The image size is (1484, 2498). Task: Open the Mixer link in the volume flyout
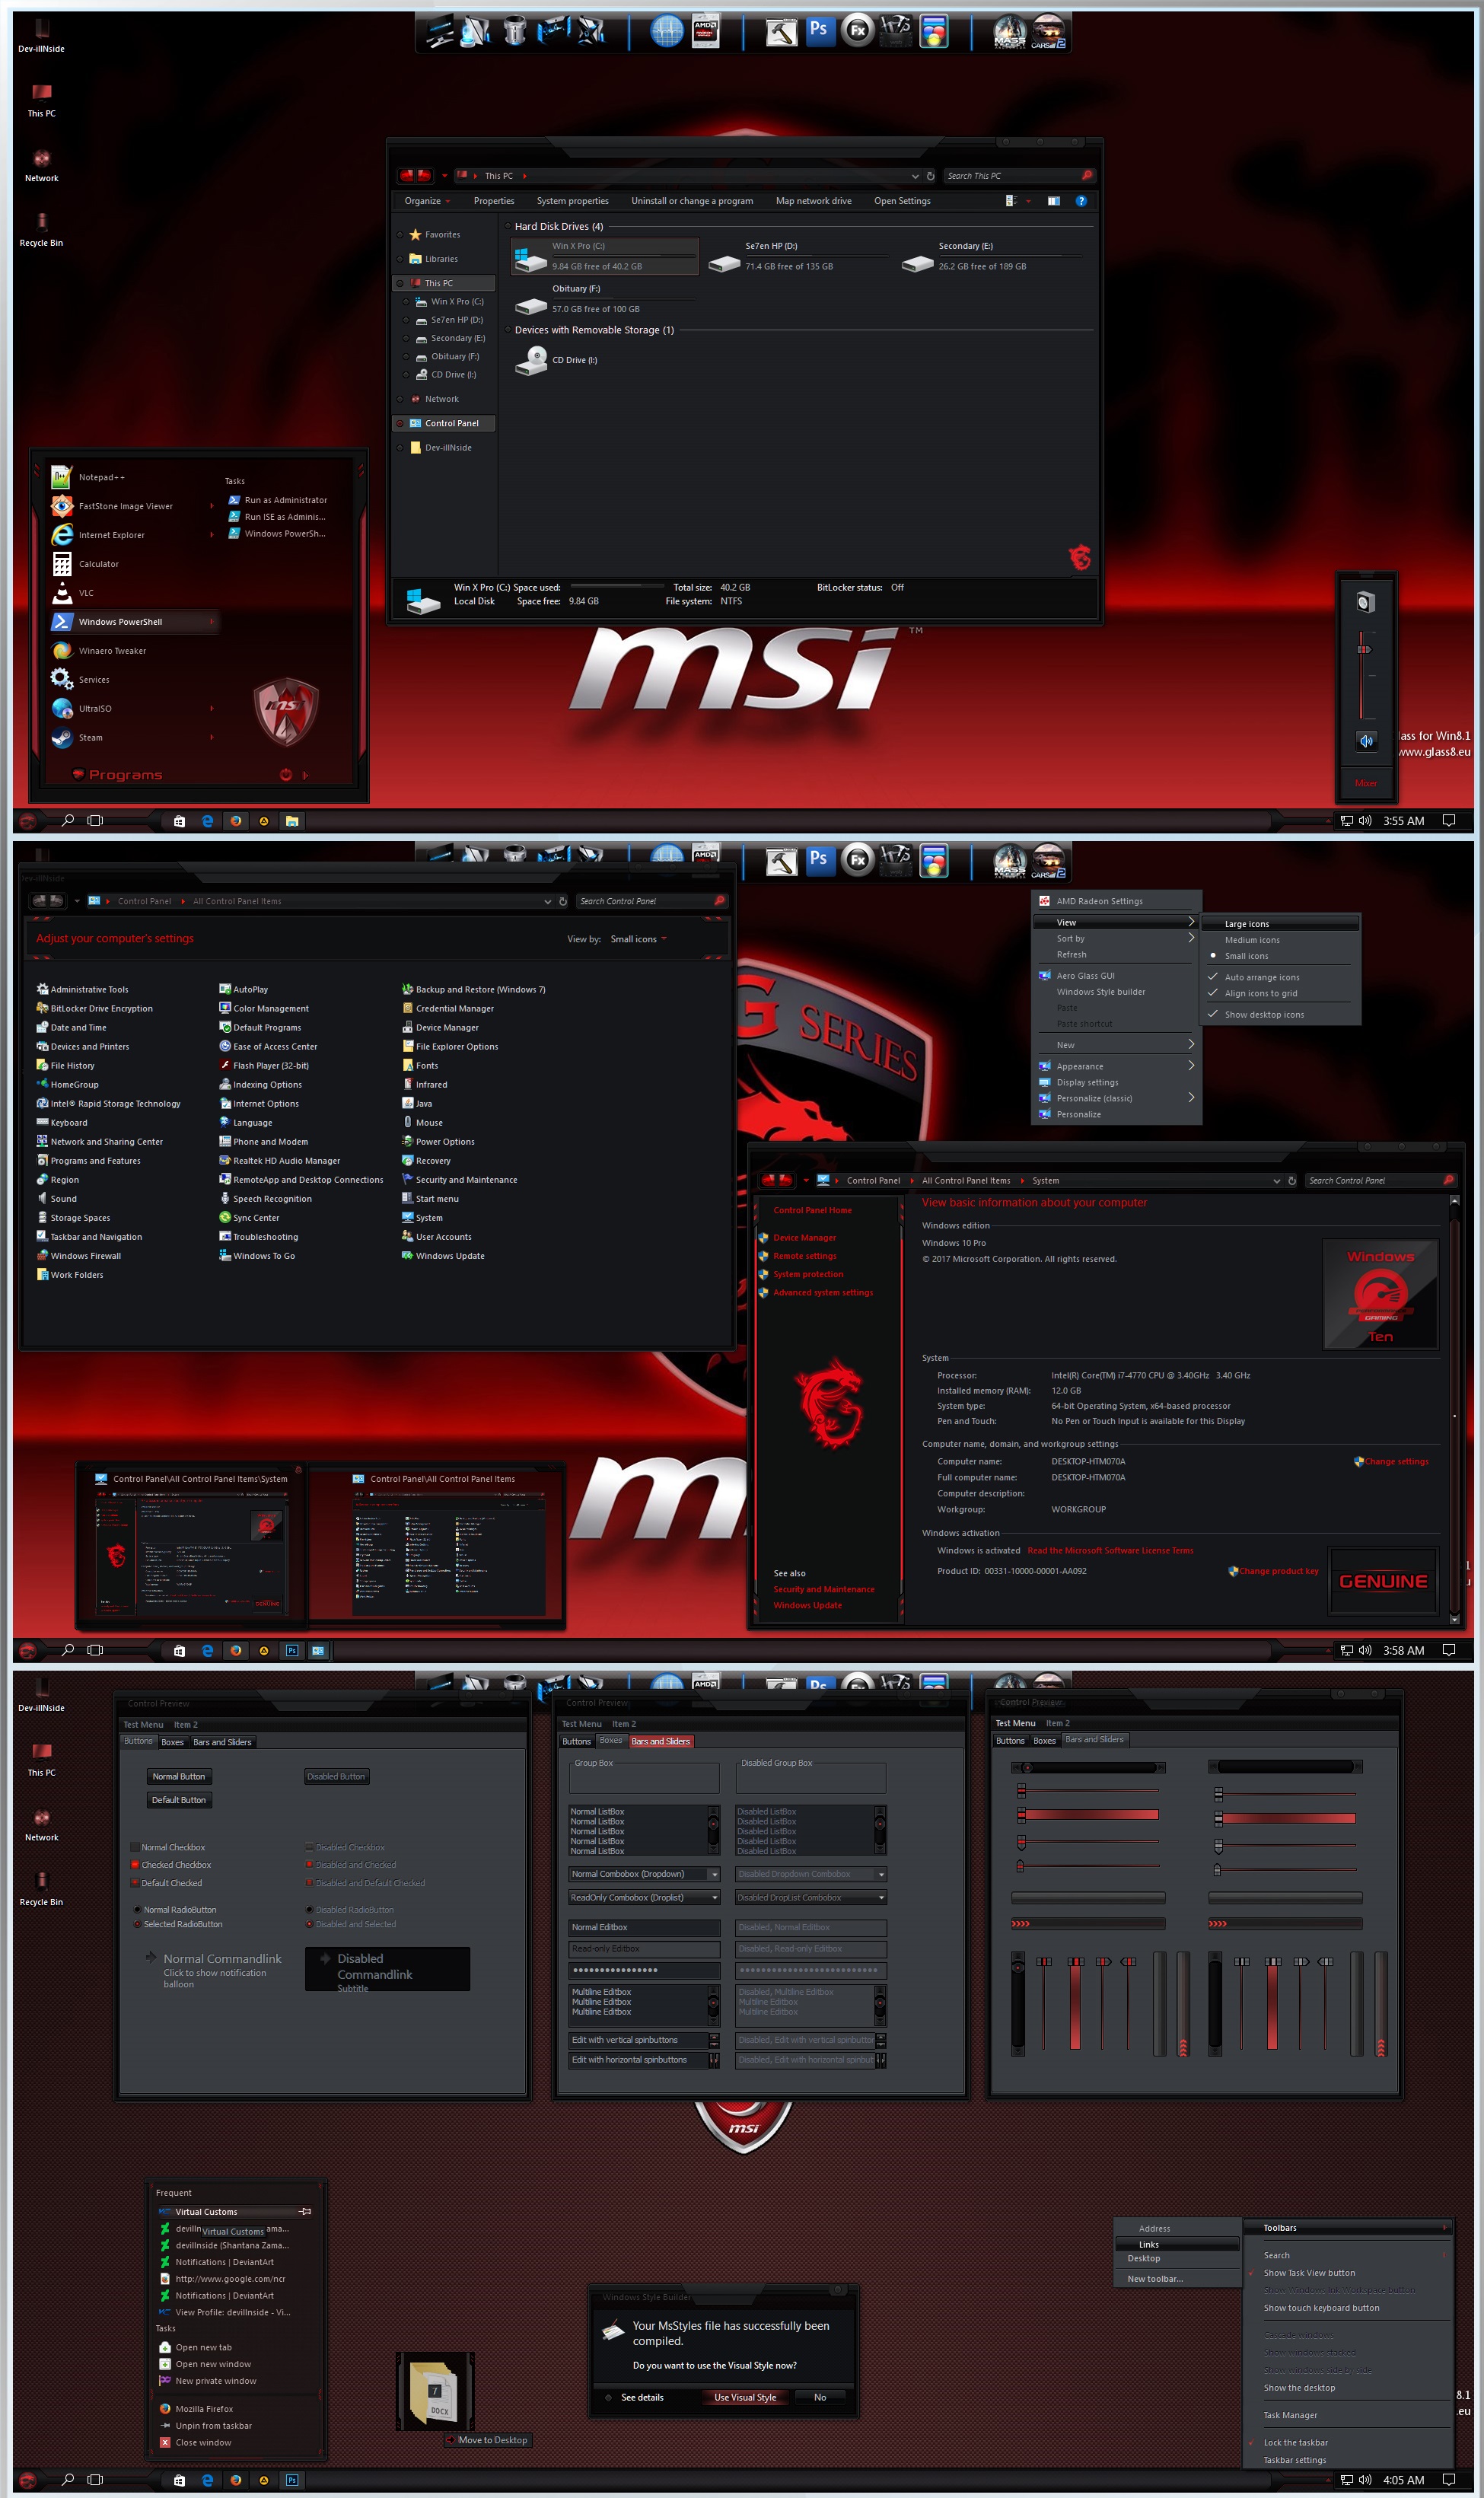[x=1365, y=783]
